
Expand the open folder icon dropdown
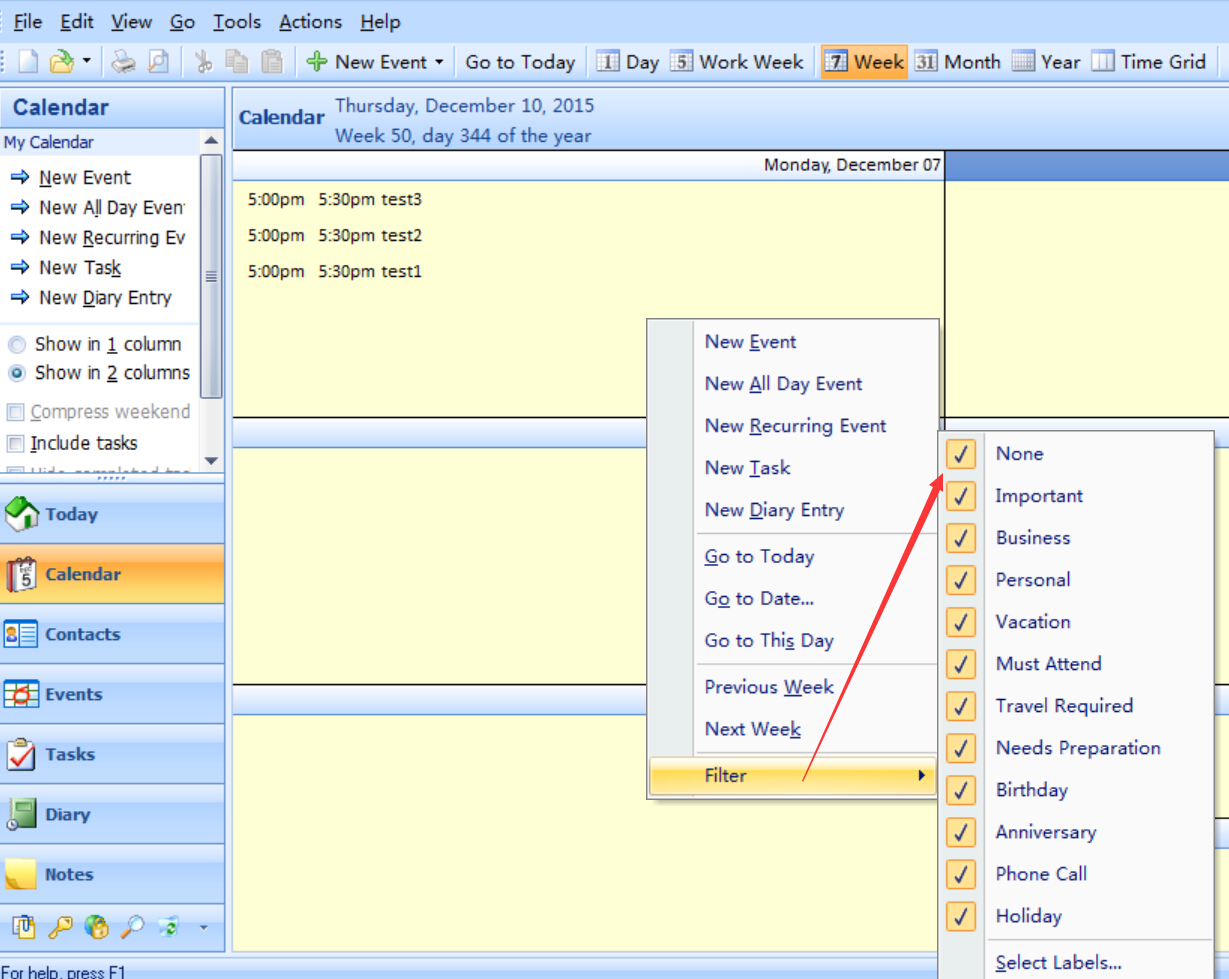[x=87, y=62]
